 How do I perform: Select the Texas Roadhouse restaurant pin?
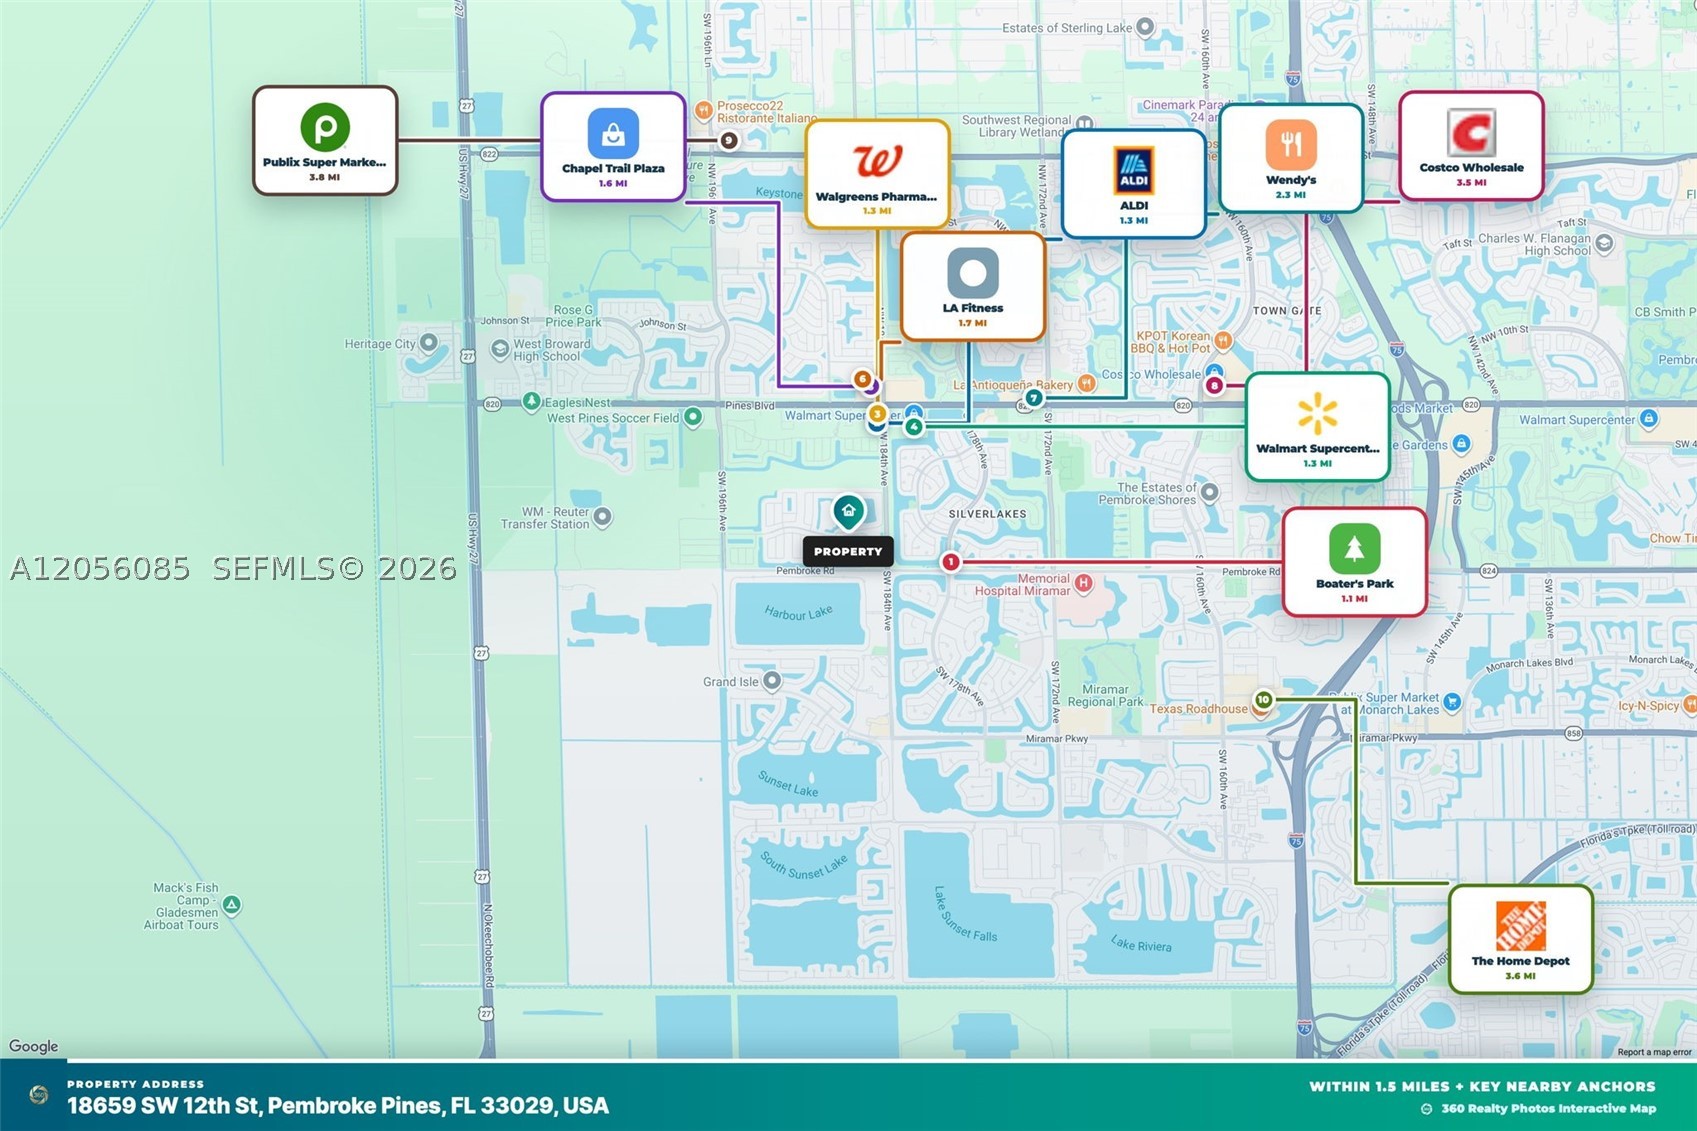point(1261,709)
